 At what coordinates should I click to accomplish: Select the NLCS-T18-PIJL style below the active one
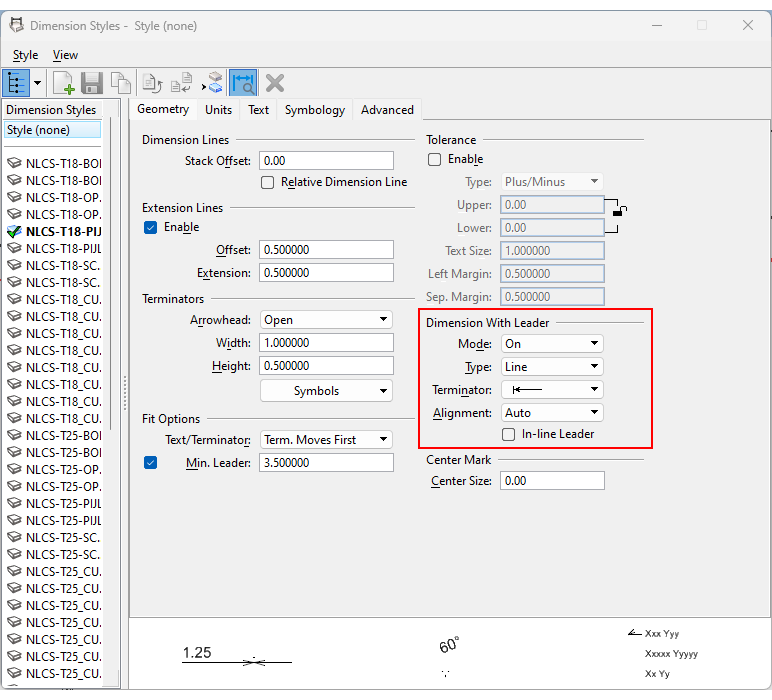(54, 249)
